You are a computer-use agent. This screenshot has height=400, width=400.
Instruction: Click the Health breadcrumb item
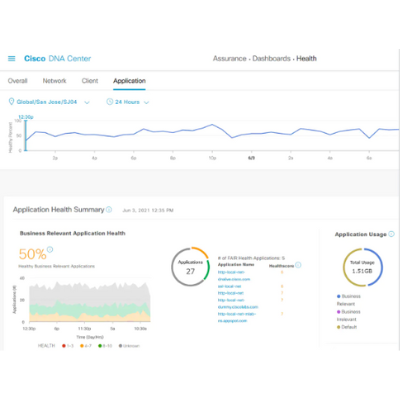tap(306, 59)
